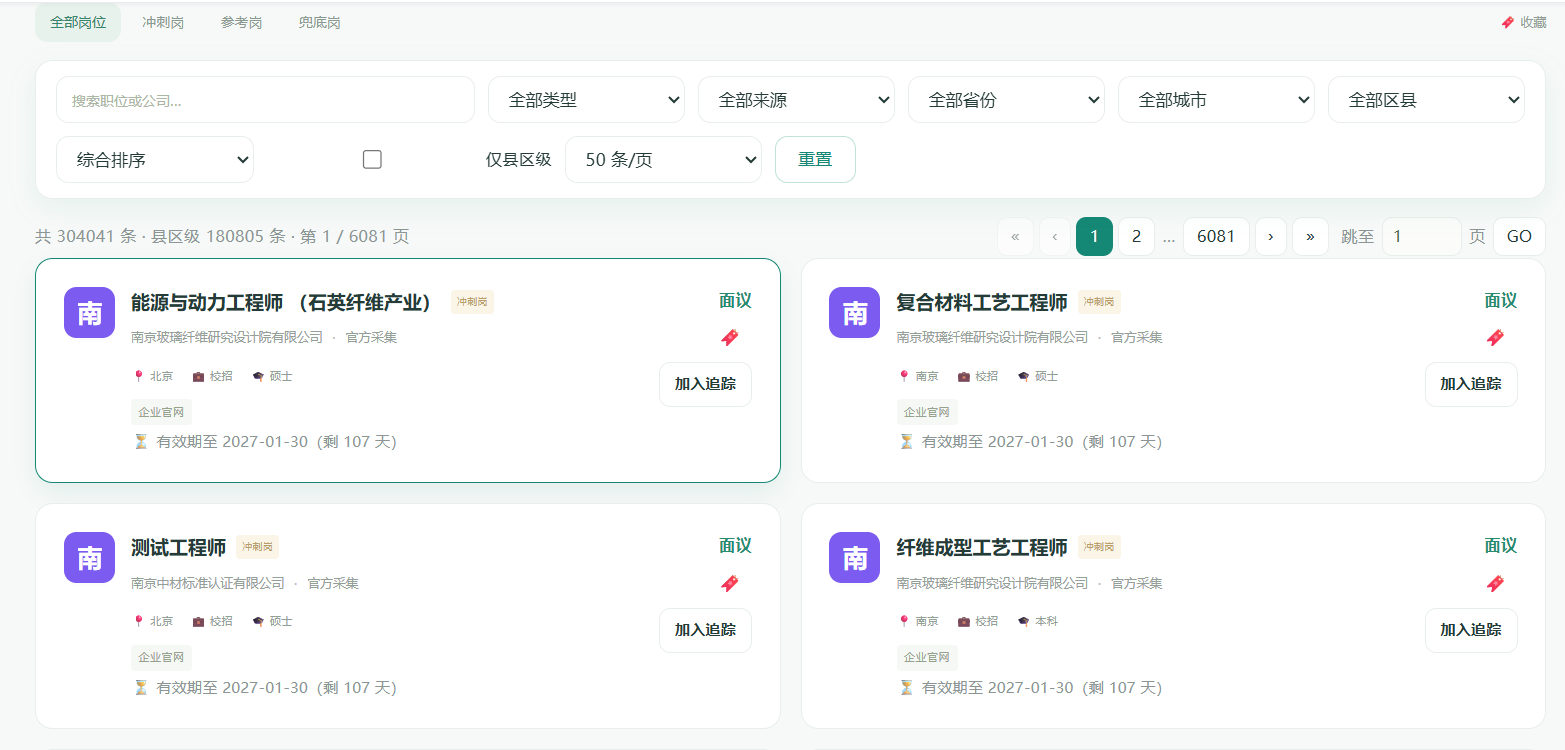Click the 南 avatar of 能源与动力工程师 job
Viewport: 1565px width, 750px height.
(89, 313)
